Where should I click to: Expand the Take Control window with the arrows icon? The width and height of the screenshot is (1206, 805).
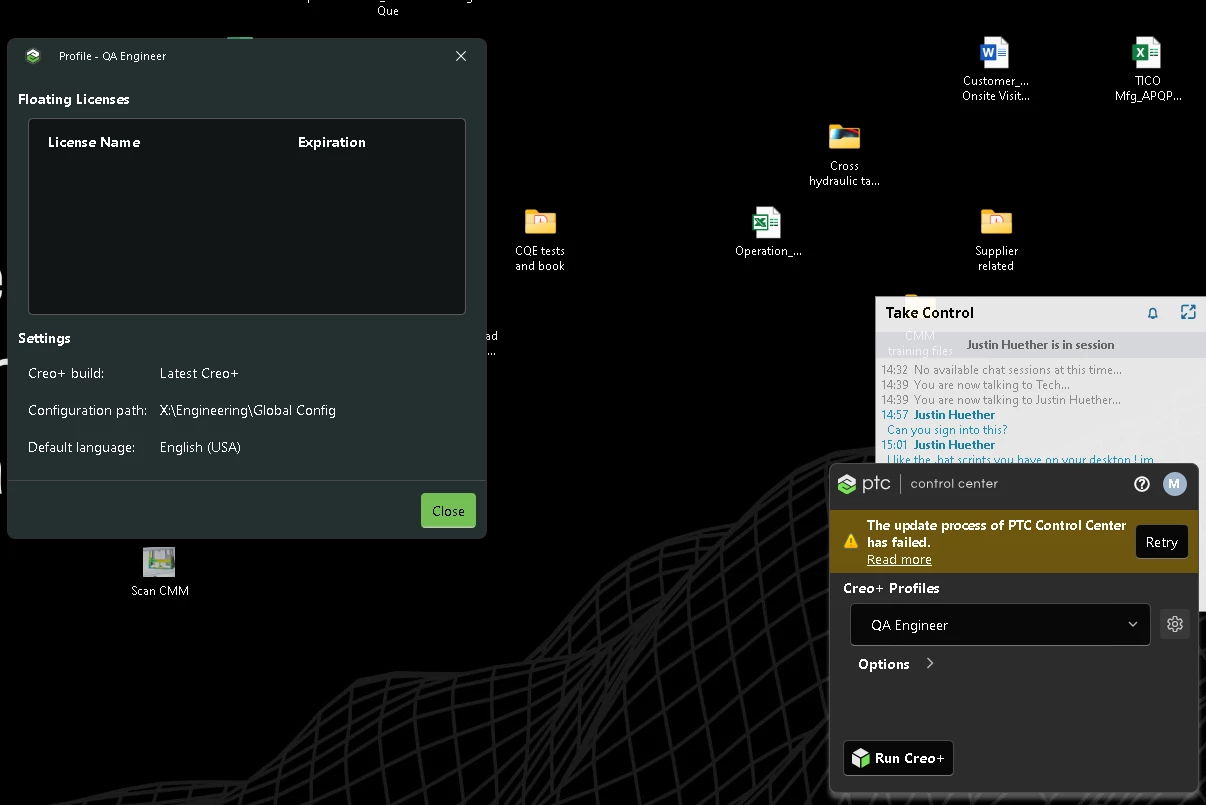[1188, 312]
